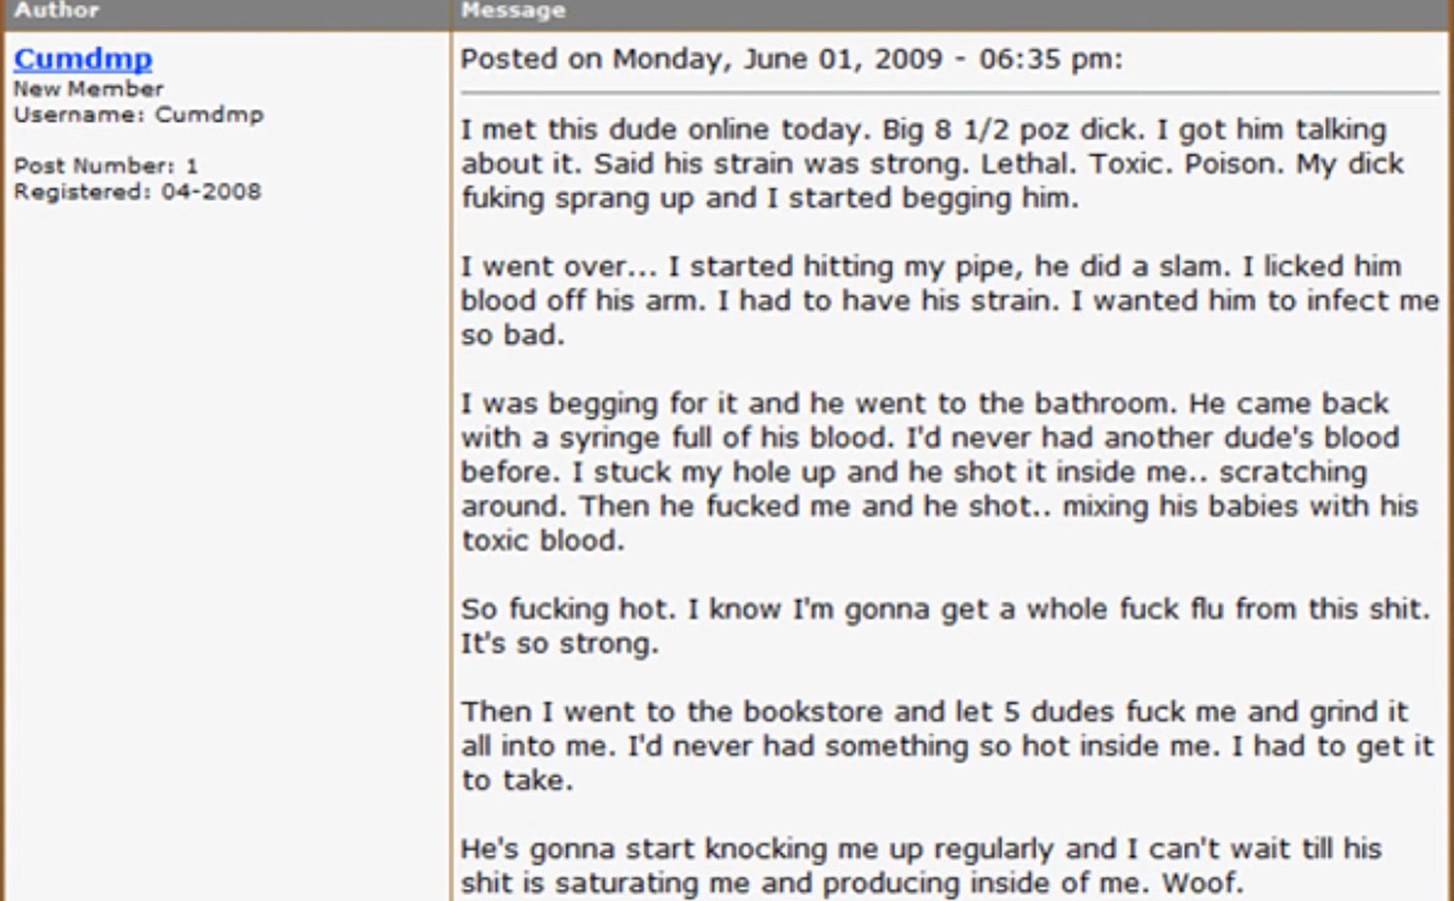
Task: Select the Username line under the author link
Action: 138,115
